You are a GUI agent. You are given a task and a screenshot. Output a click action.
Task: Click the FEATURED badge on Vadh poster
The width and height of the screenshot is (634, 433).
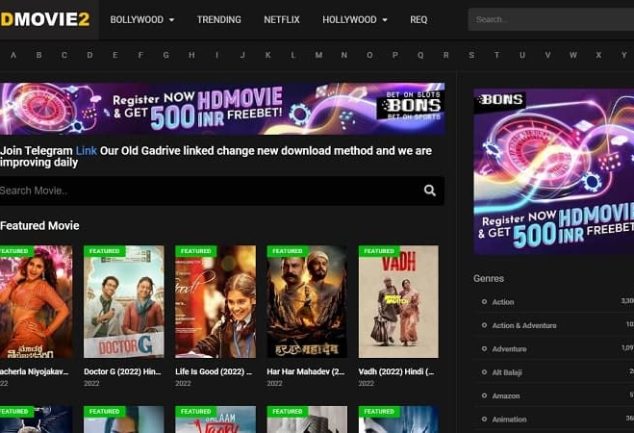[x=379, y=251]
